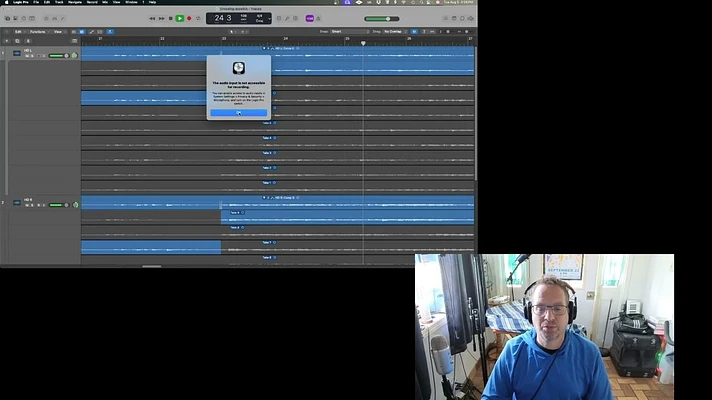Open the Edit menu in Tracks area
Image resolution: width=712 pixels, height=400 pixels.
tap(18, 32)
